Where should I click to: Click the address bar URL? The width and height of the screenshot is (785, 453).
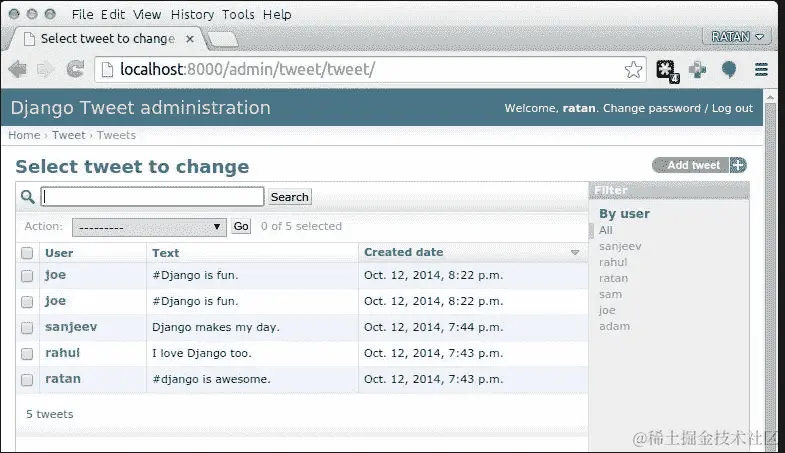coord(247,70)
